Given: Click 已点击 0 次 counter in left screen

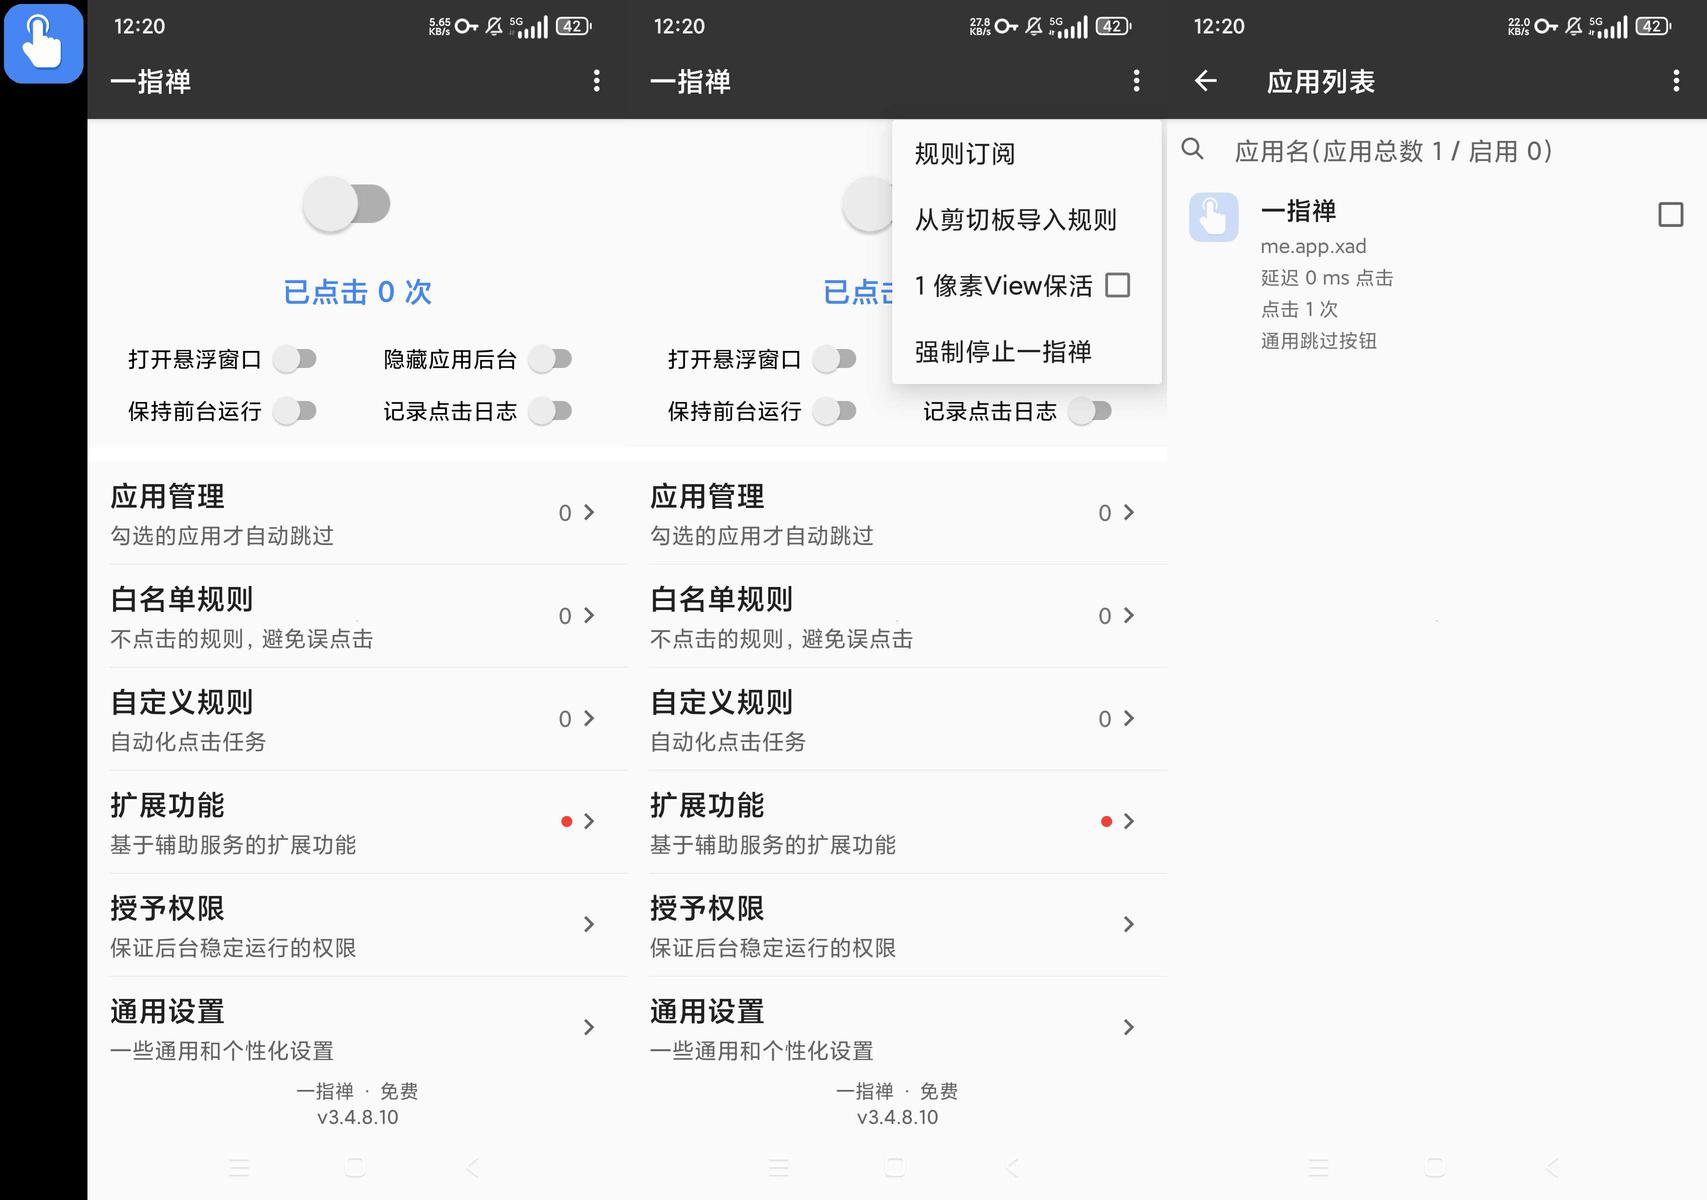Looking at the screenshot, I should [357, 292].
